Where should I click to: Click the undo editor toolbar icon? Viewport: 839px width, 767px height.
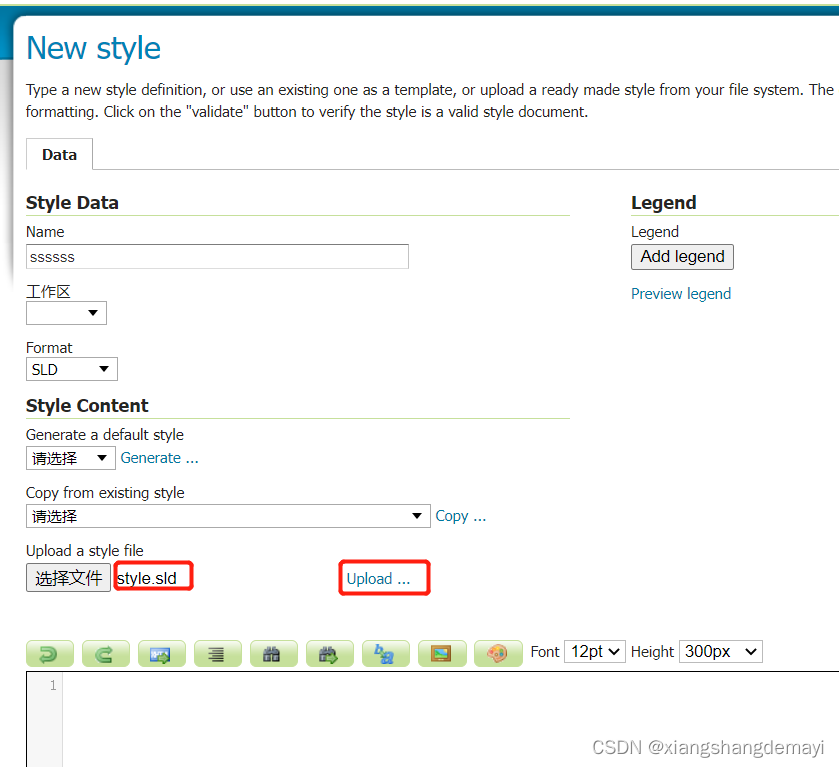[50, 653]
